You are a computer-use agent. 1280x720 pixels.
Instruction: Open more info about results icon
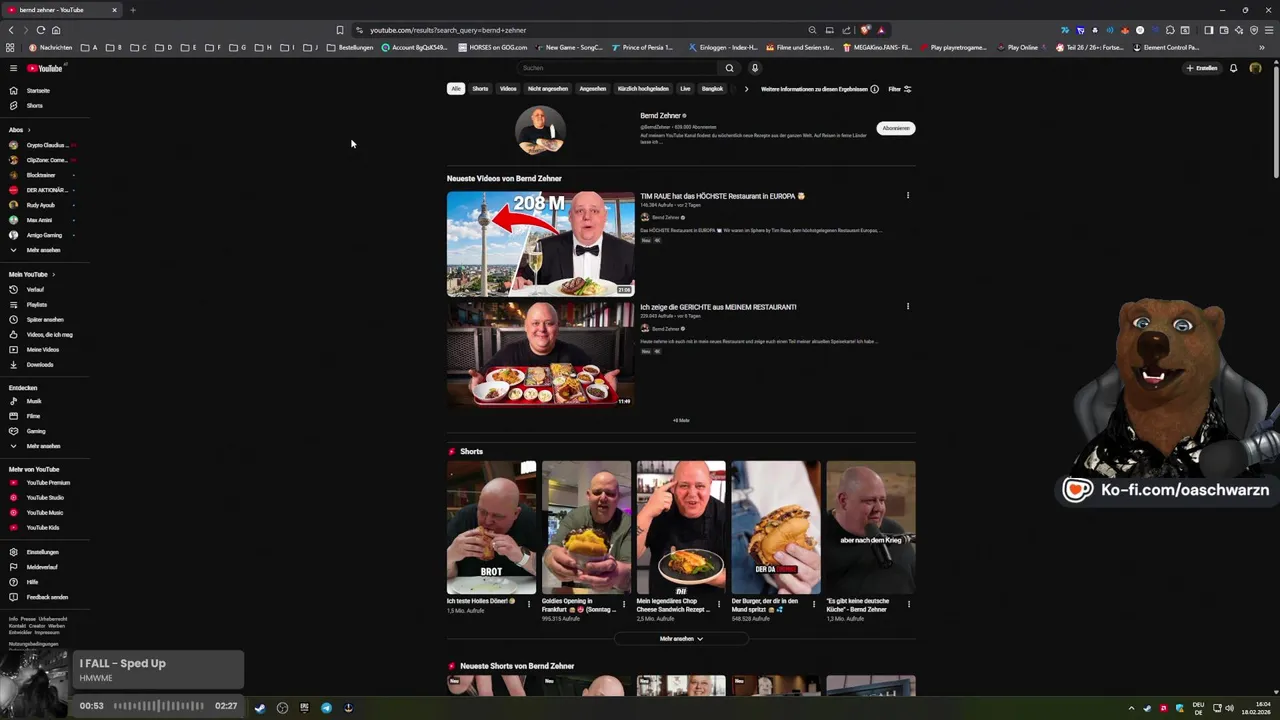tap(874, 89)
